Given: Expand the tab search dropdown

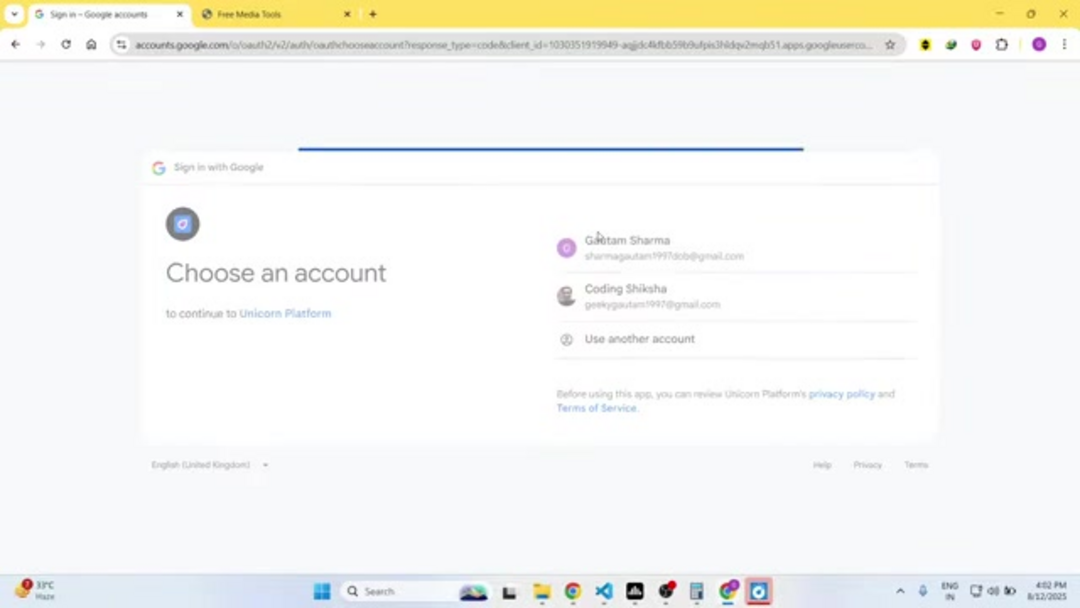Looking at the screenshot, I should (14, 14).
